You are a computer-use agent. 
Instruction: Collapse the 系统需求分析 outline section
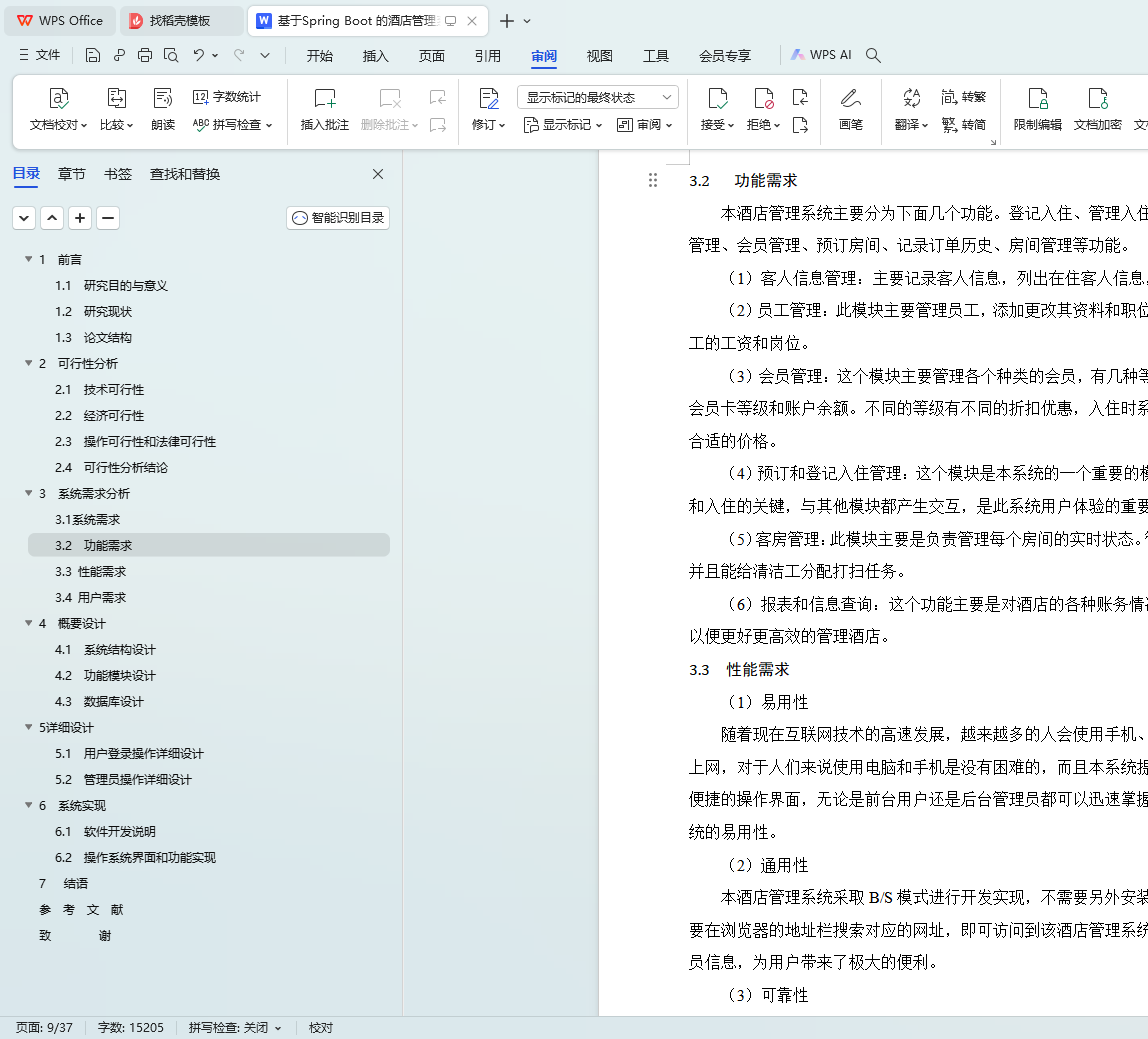[x=29, y=494]
